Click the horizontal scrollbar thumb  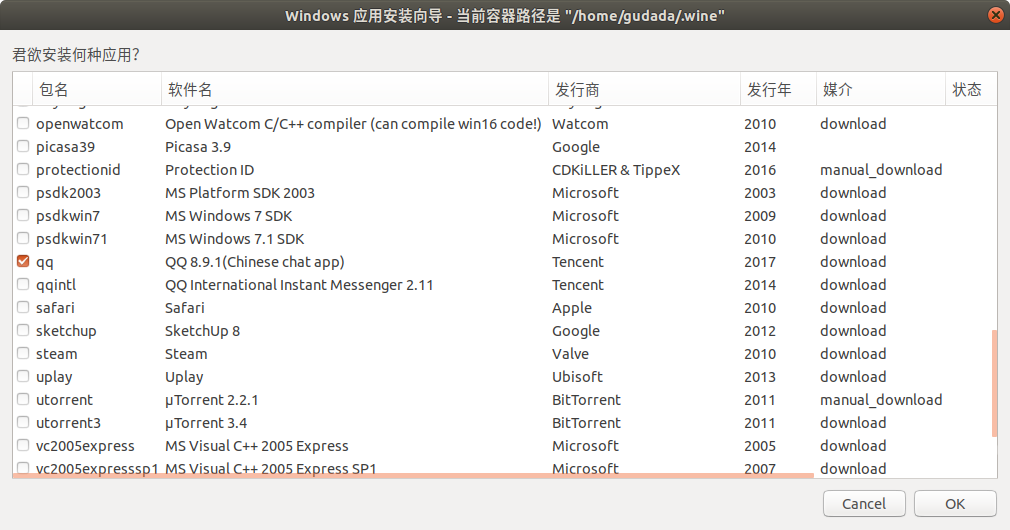pos(413,476)
